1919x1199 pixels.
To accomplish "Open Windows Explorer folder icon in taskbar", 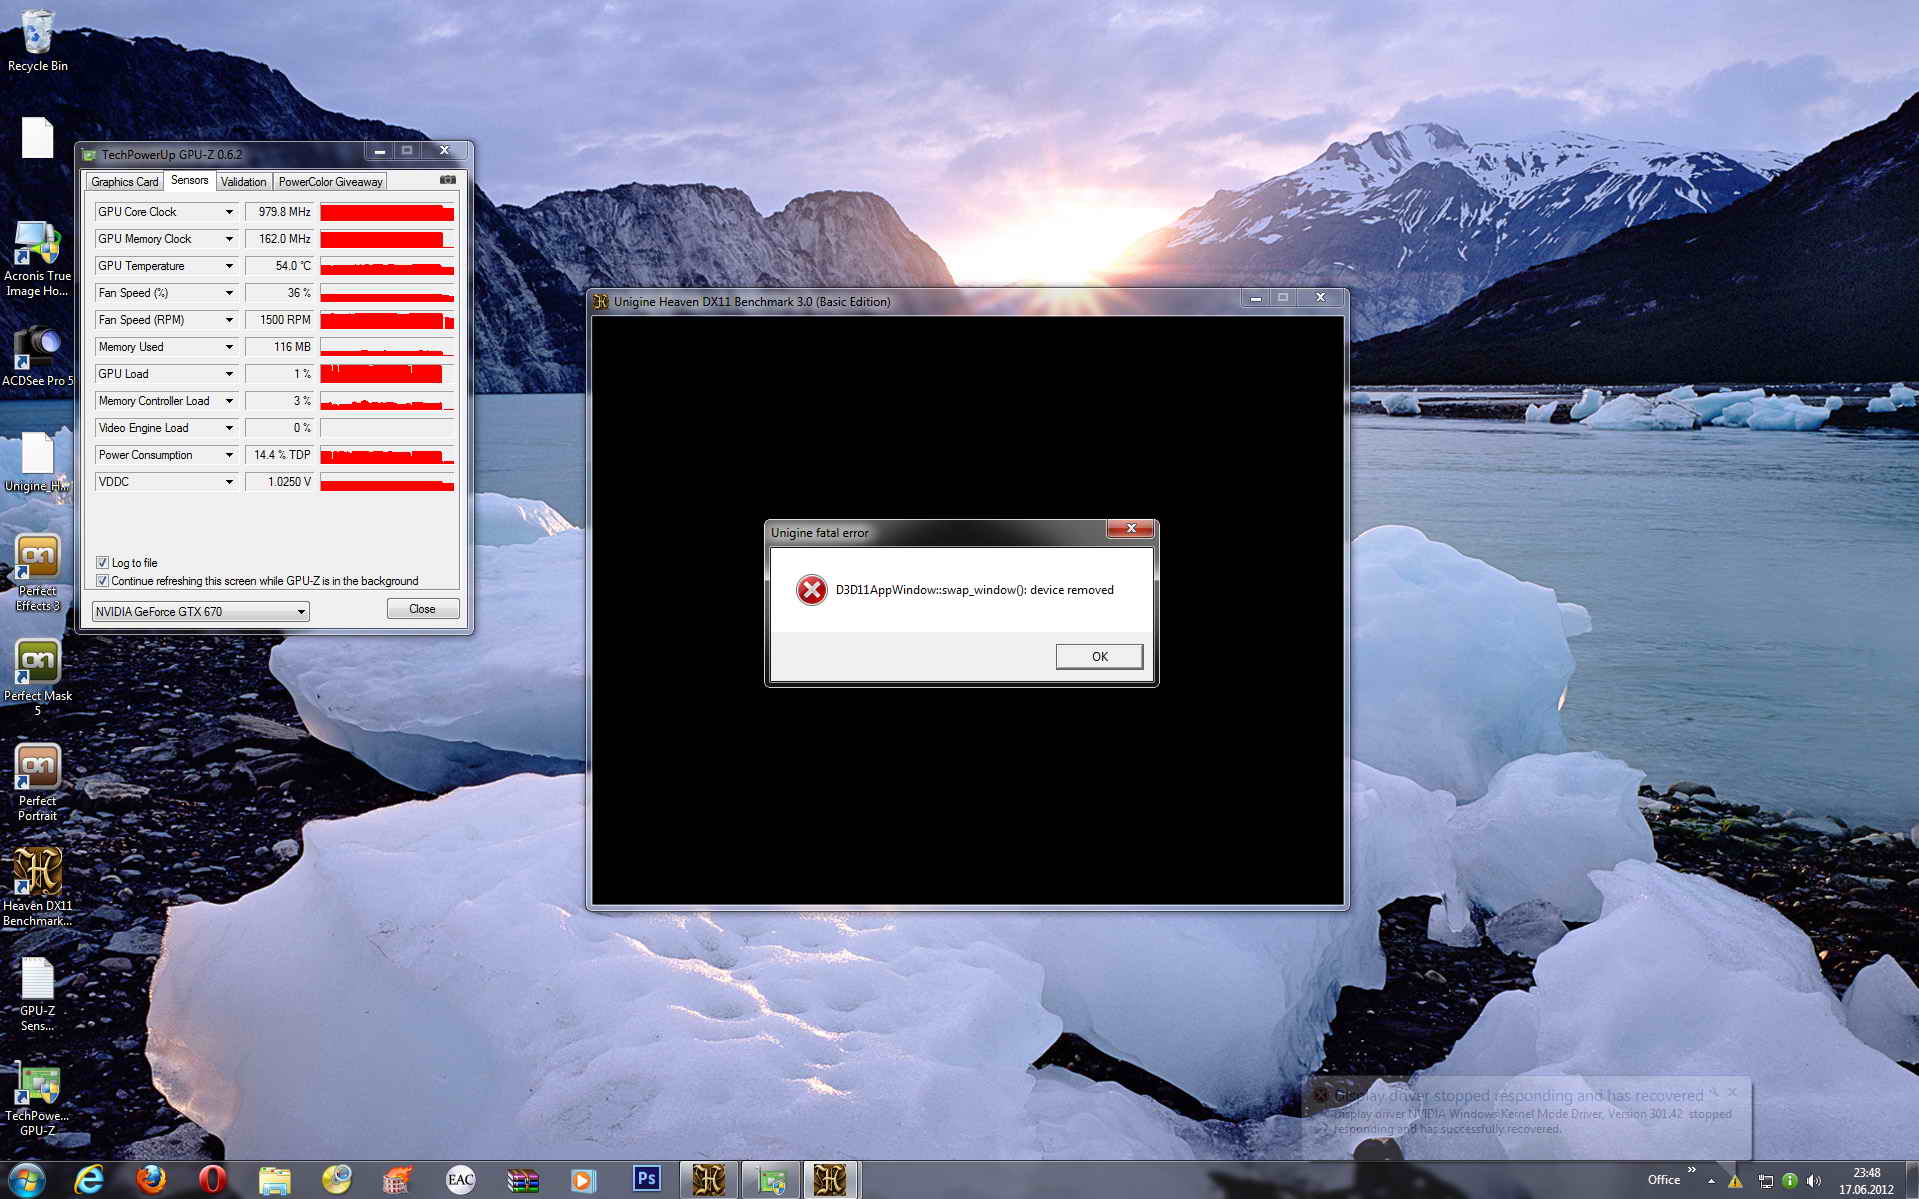I will coord(274,1181).
